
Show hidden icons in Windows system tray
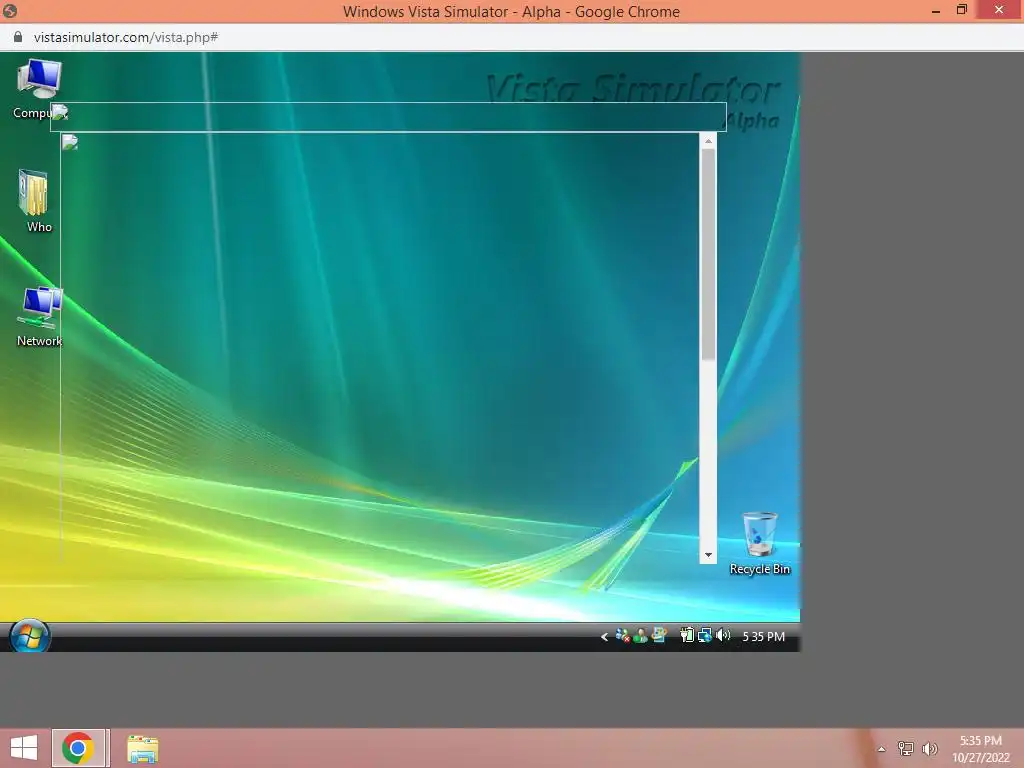882,749
